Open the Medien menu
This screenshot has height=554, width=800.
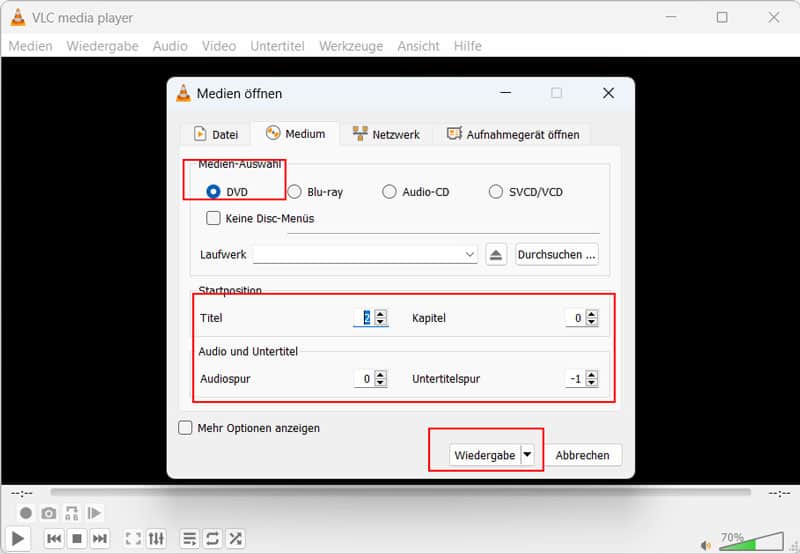click(31, 46)
